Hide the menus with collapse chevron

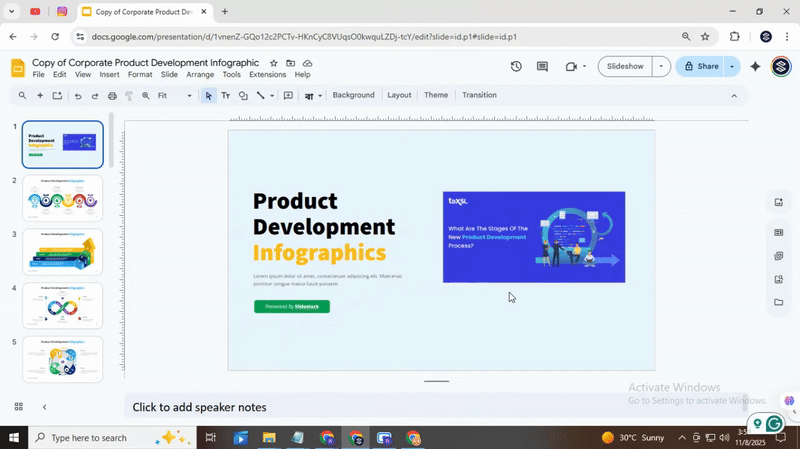point(734,96)
